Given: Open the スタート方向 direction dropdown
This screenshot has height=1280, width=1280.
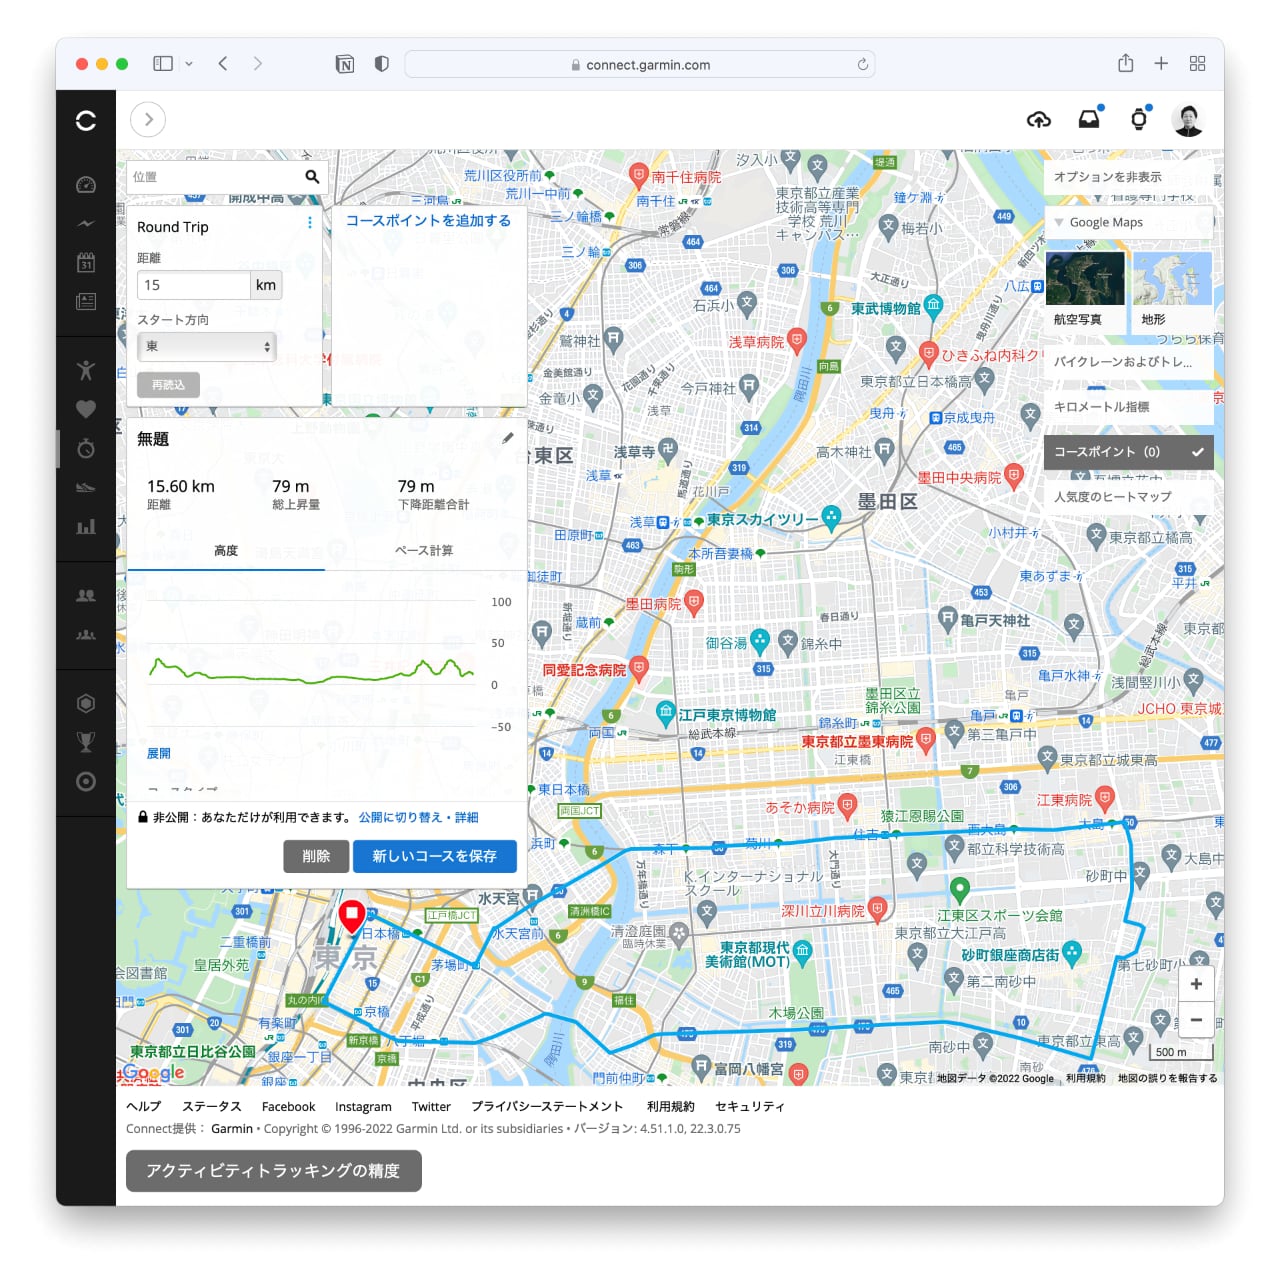Looking at the screenshot, I should point(206,347).
